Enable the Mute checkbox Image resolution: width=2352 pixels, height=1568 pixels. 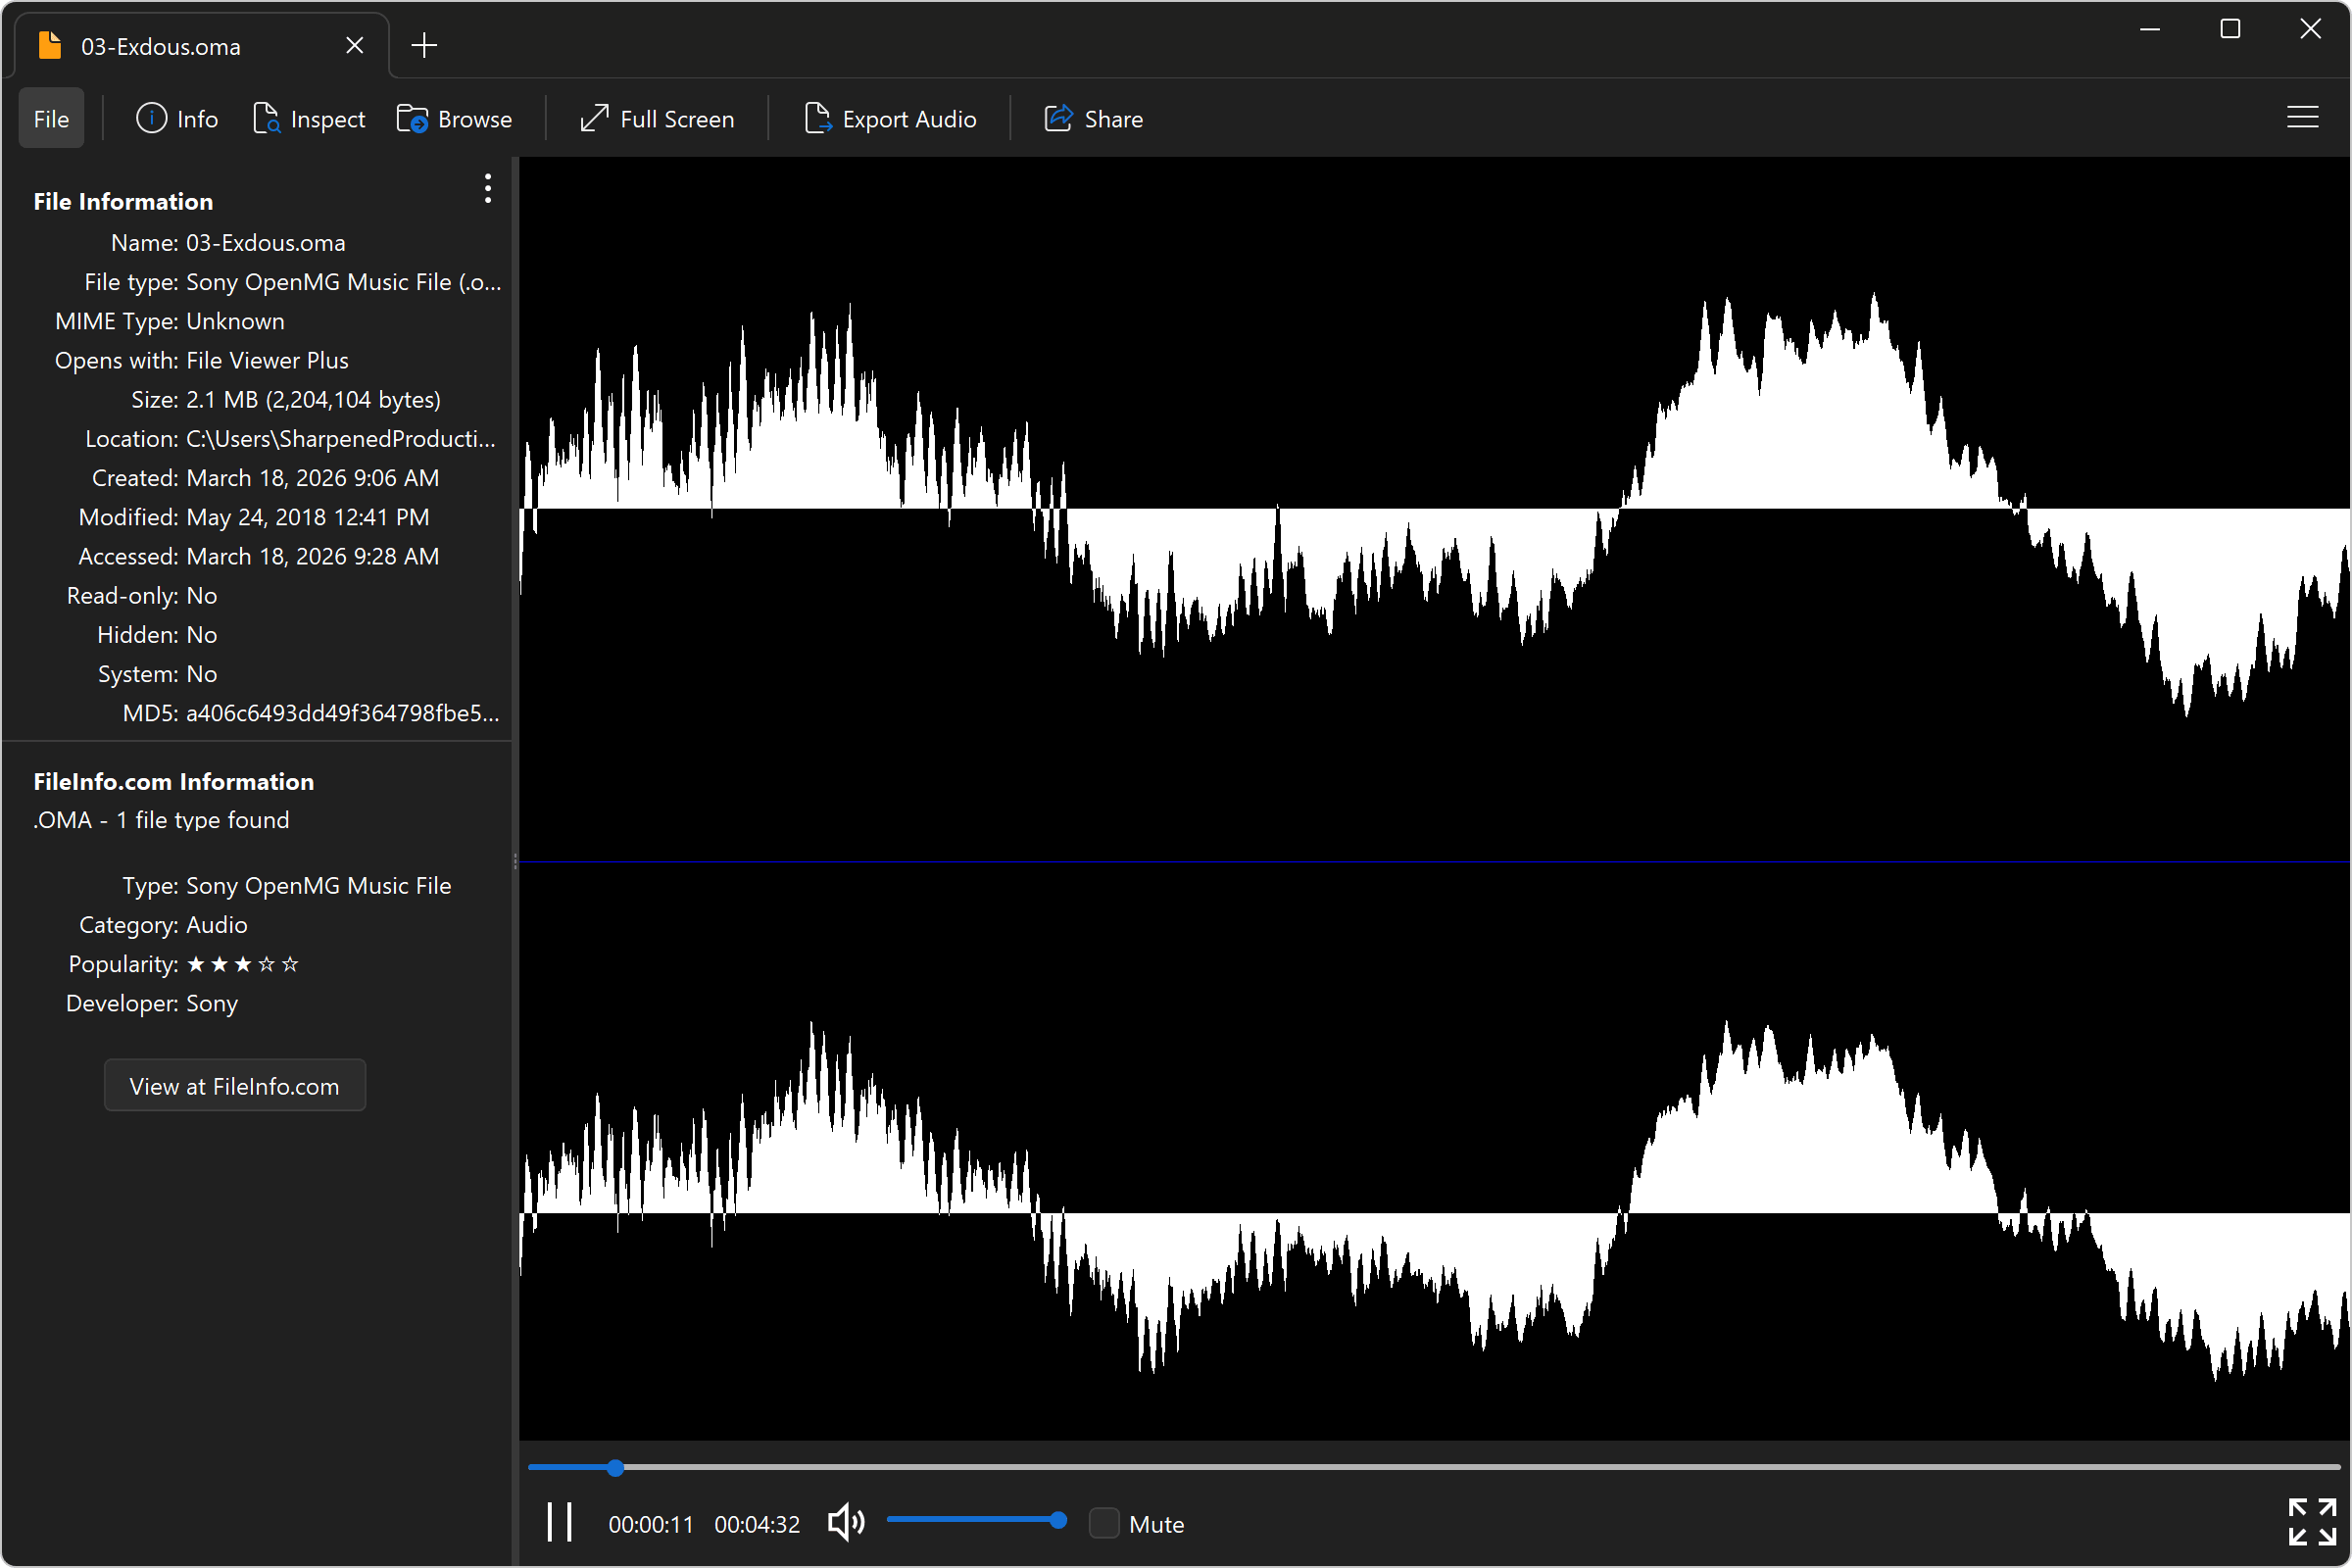[1104, 1523]
